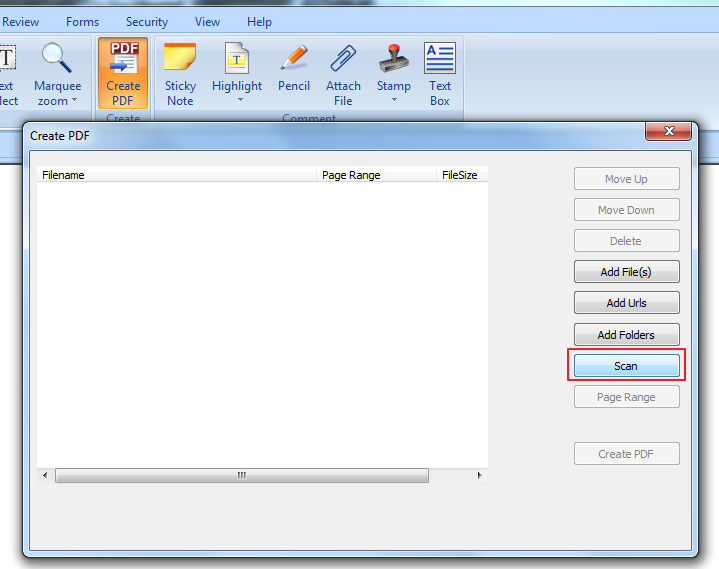This screenshot has width=719, height=569.
Task: Switch to the Security tab
Action: (x=146, y=22)
